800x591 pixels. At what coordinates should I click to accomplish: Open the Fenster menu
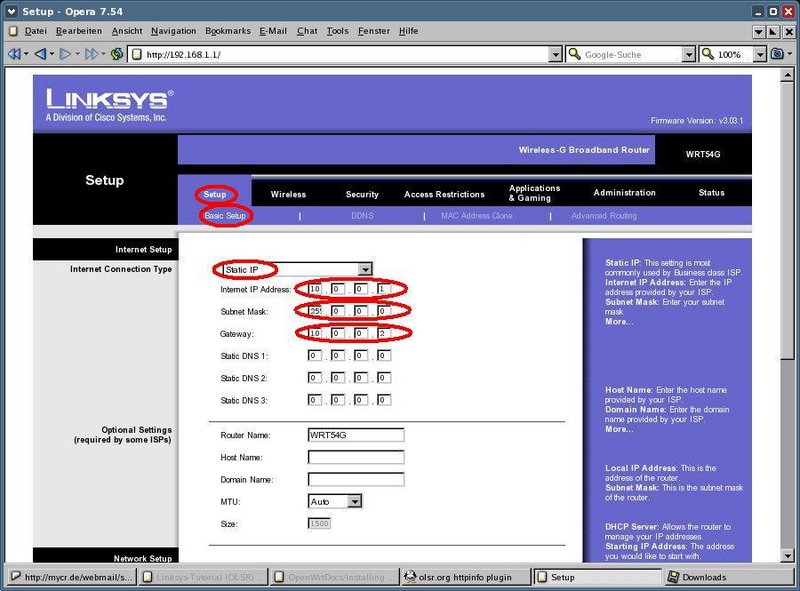click(374, 31)
